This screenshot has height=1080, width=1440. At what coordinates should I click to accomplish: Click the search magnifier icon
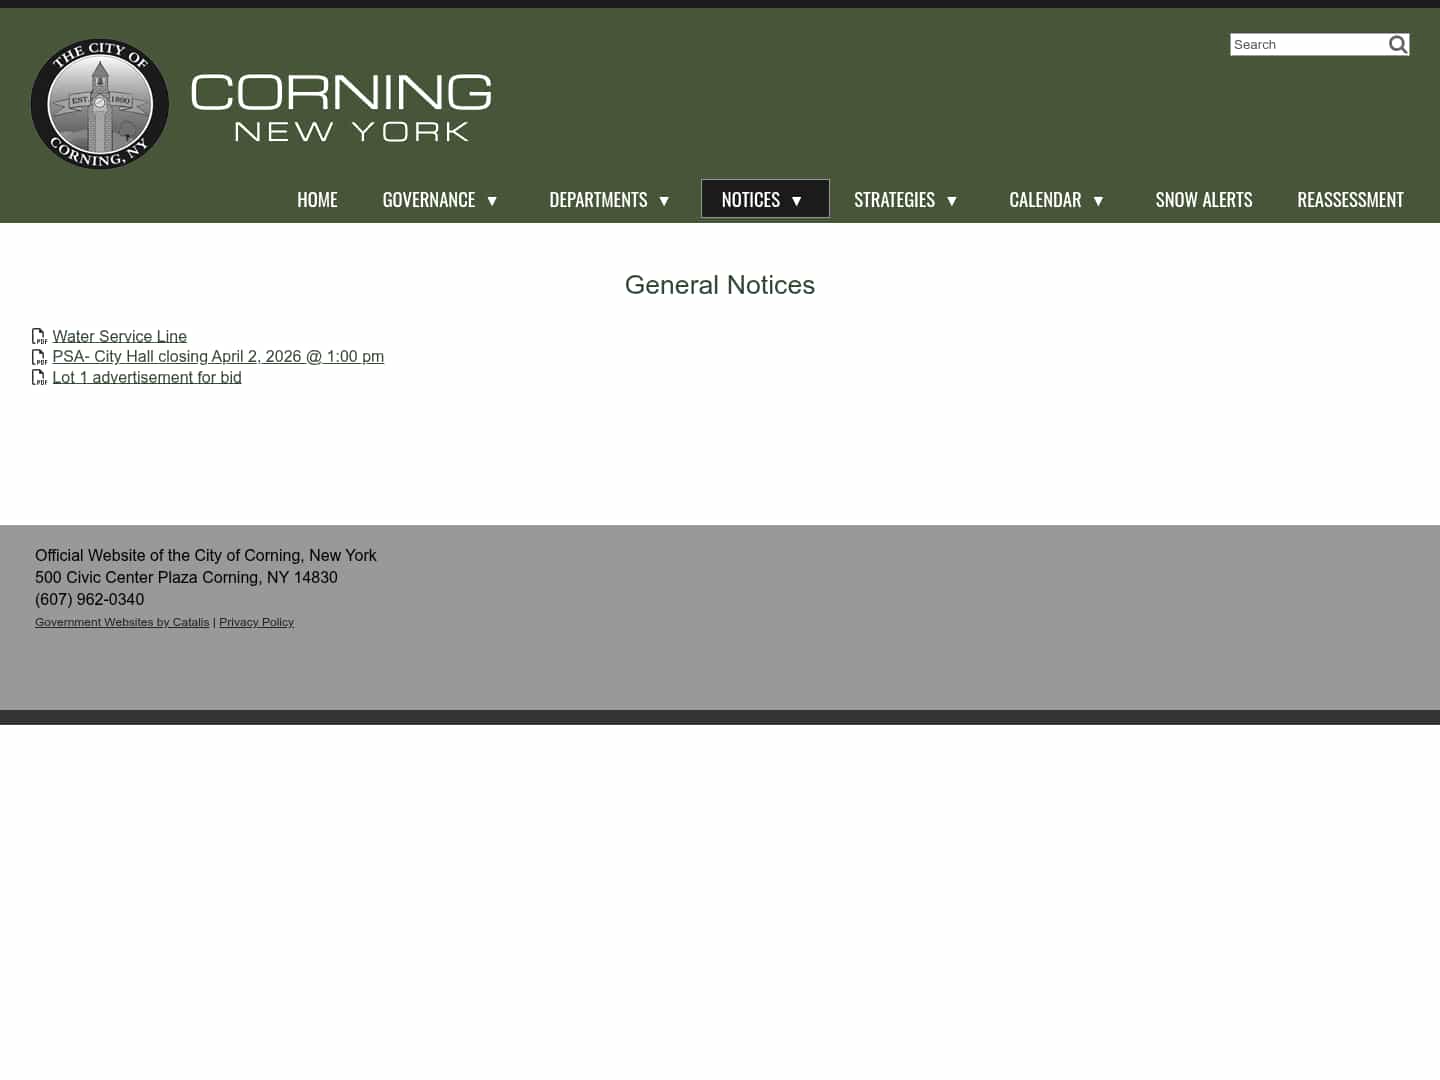pos(1397,44)
